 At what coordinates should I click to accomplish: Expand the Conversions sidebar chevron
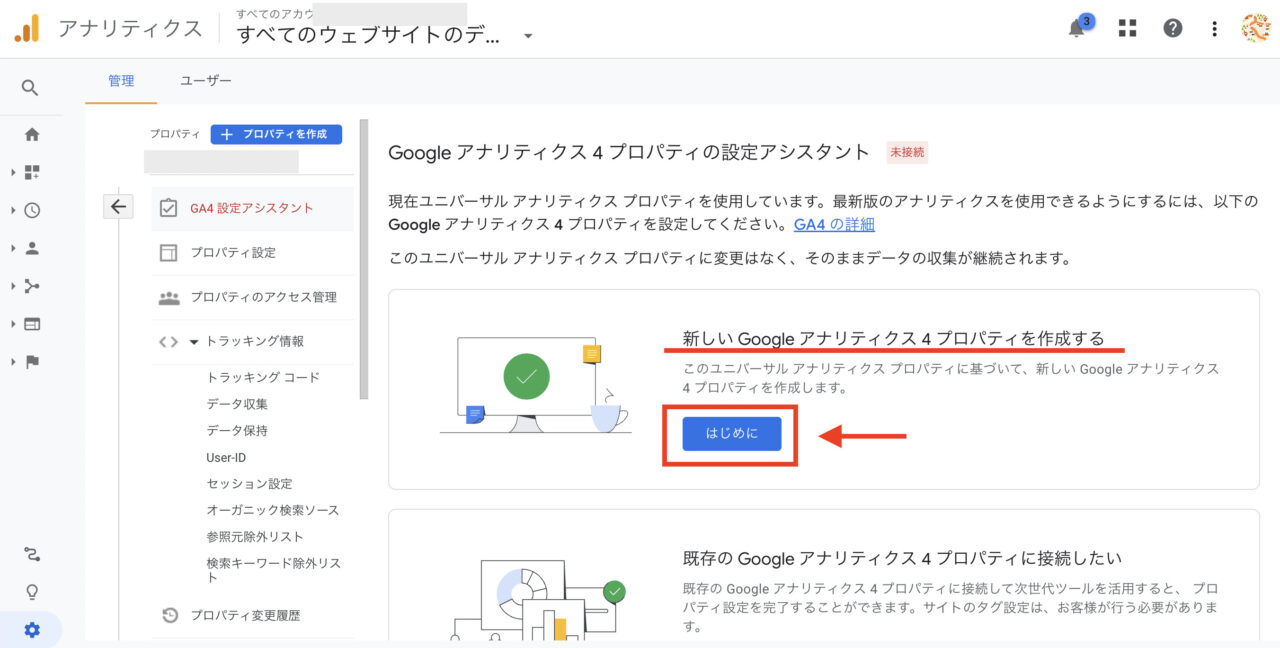13,362
